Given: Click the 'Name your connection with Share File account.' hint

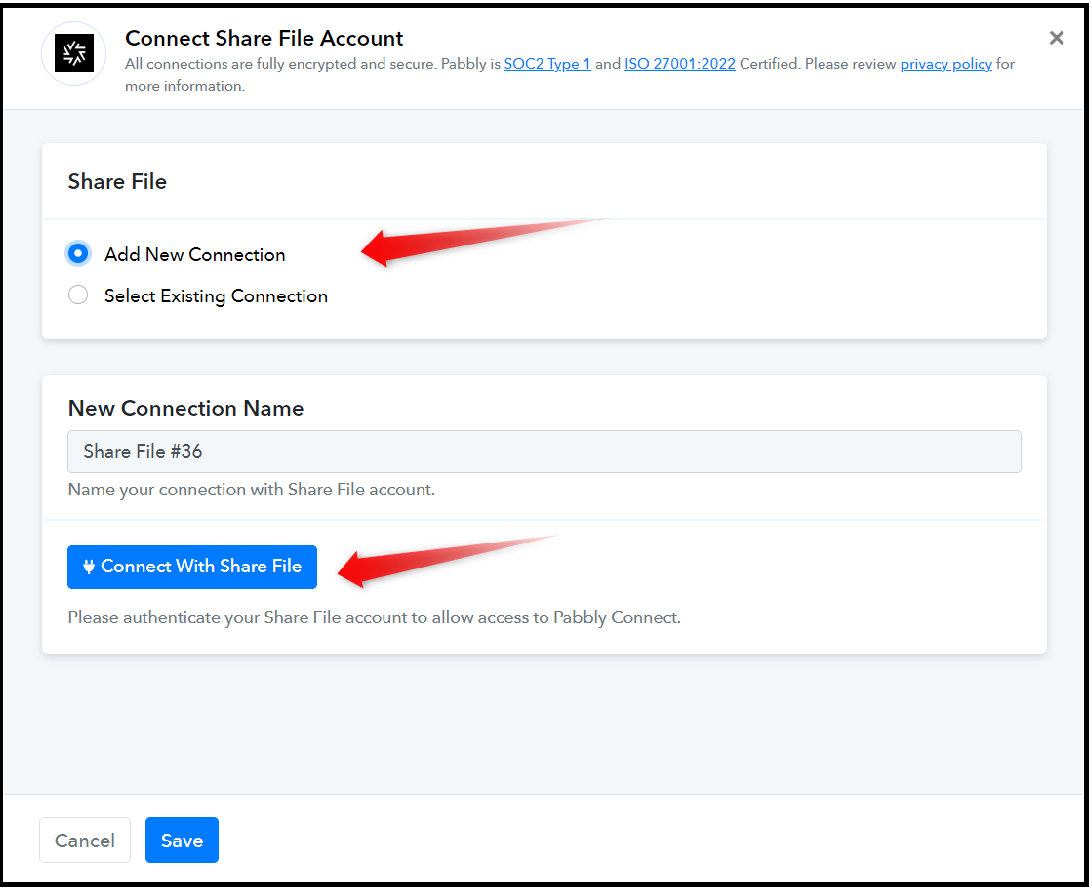Looking at the screenshot, I should pyautogui.click(x=251, y=490).
